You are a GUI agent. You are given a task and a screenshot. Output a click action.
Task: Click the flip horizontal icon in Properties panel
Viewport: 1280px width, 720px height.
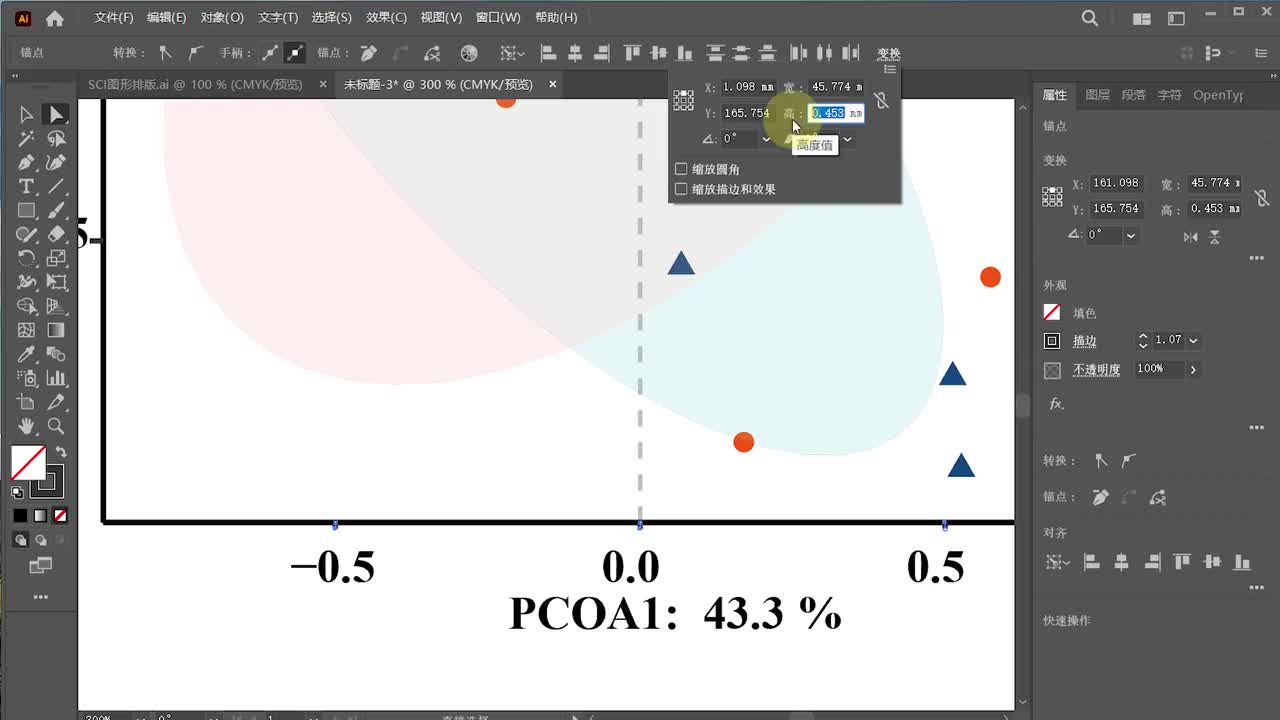[x=1190, y=236]
